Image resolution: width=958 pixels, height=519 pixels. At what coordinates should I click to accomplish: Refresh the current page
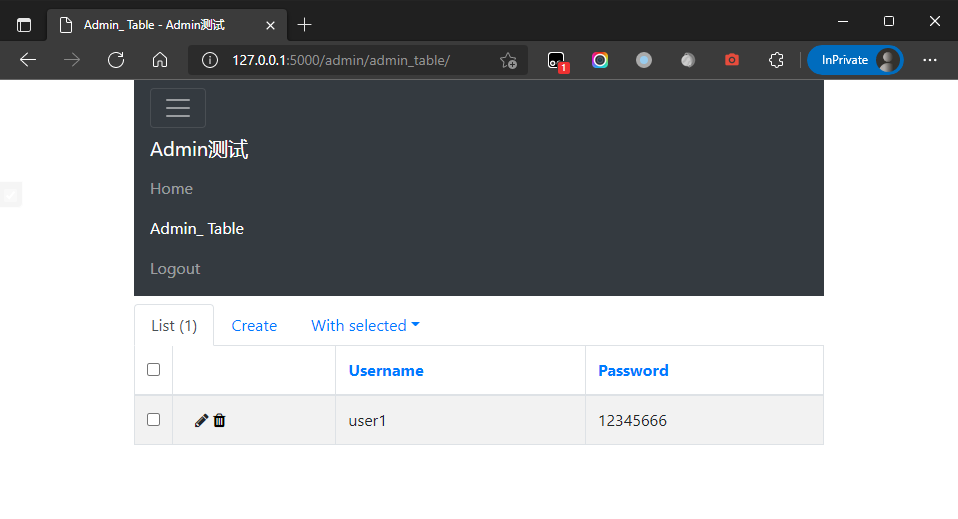(116, 60)
